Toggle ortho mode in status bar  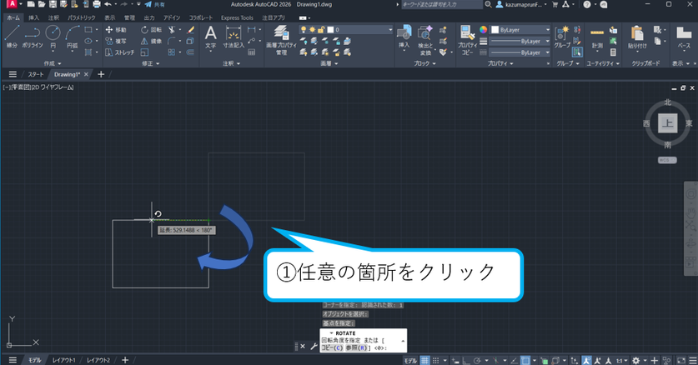click(x=466, y=360)
